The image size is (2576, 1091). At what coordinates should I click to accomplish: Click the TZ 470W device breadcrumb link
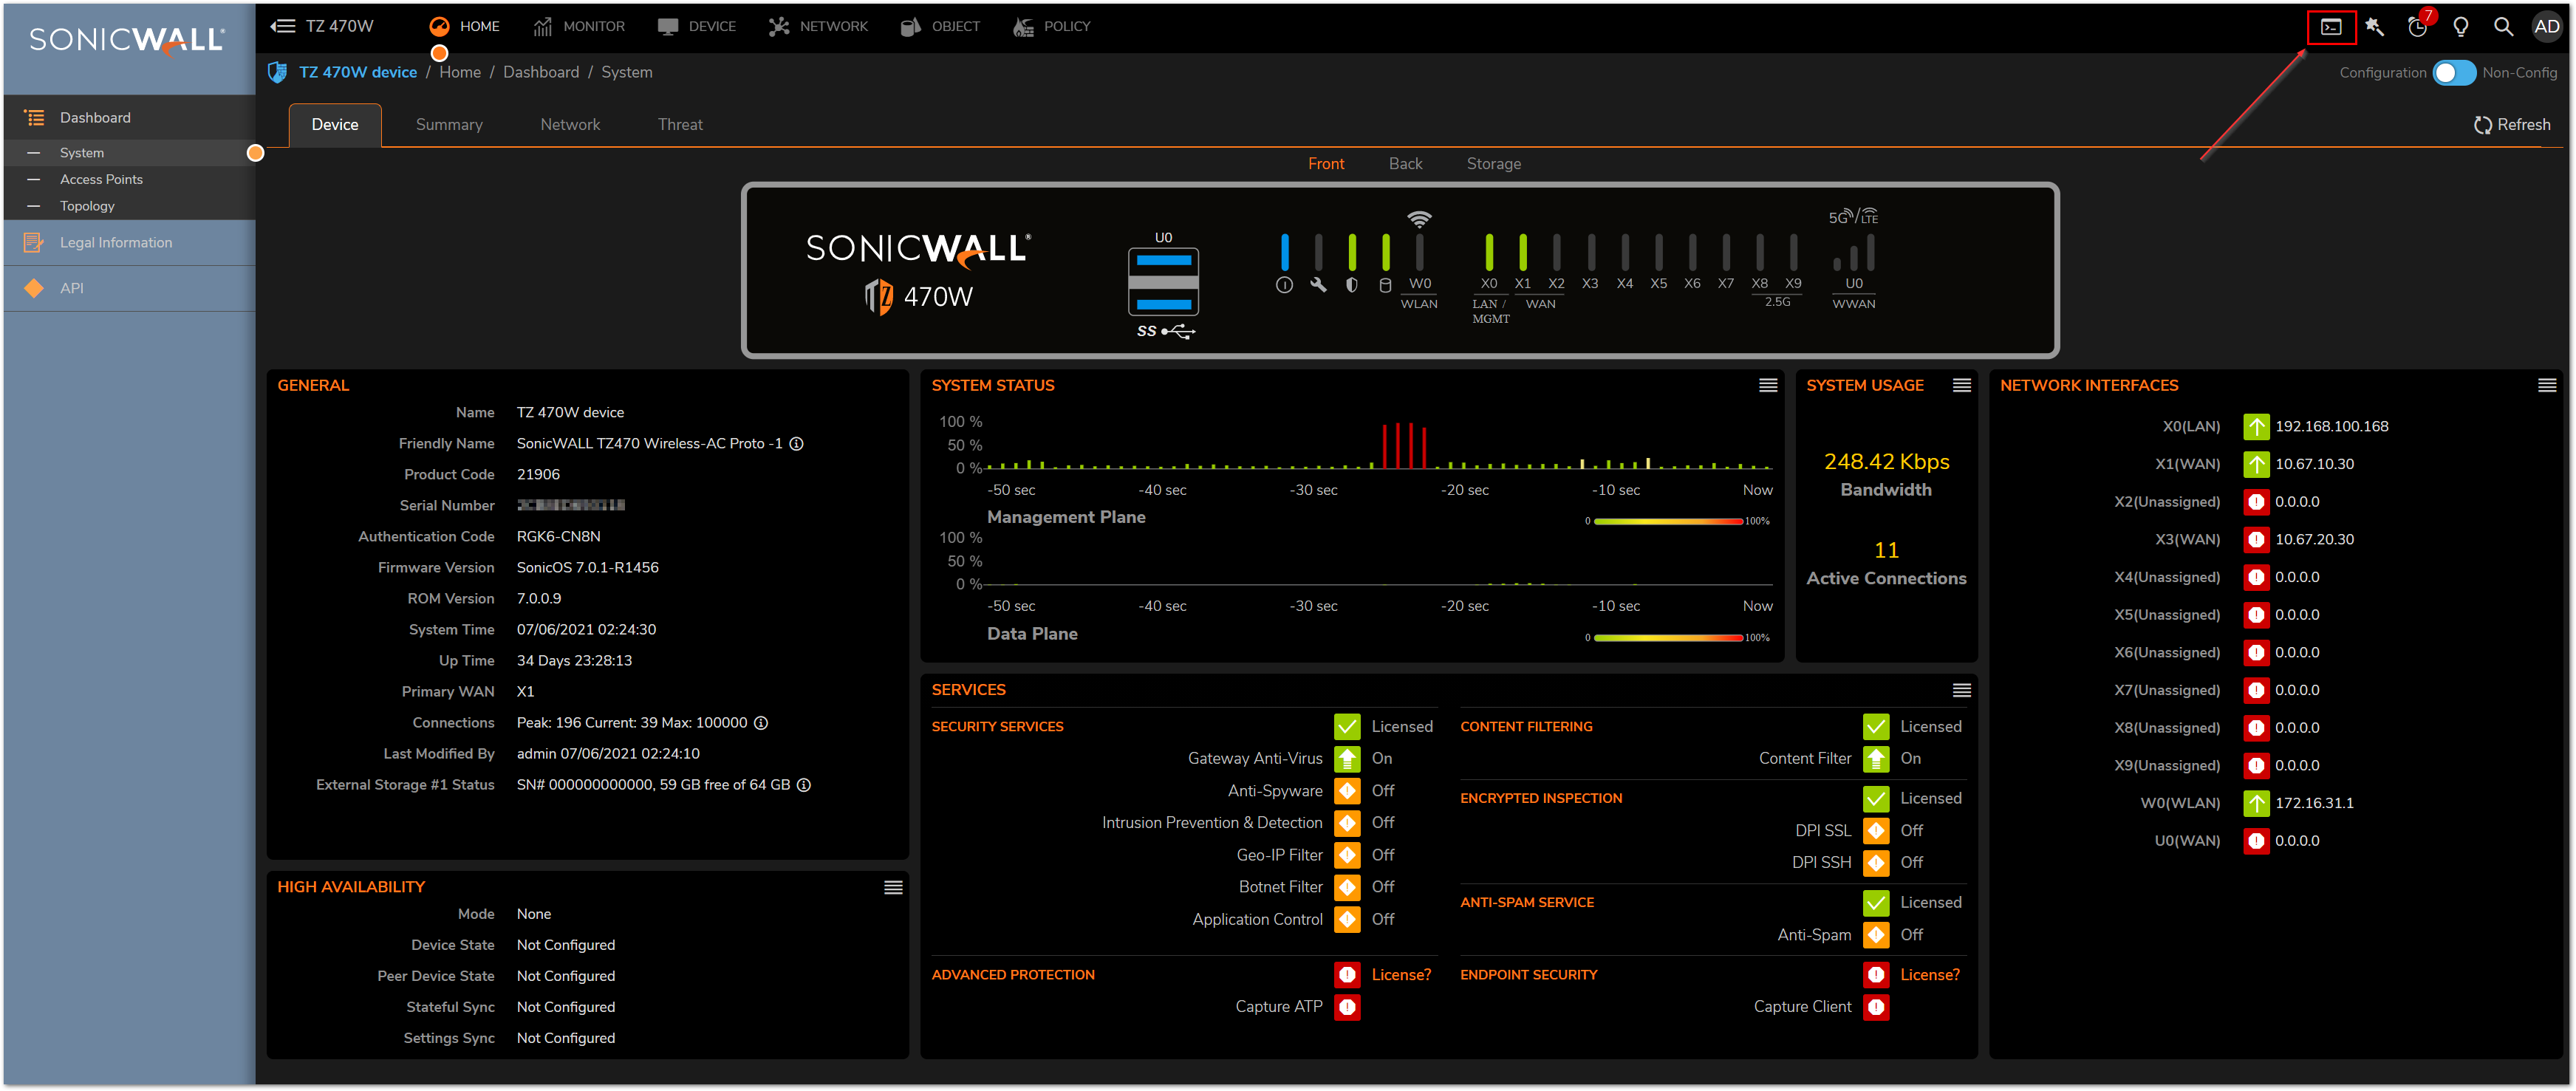point(358,73)
